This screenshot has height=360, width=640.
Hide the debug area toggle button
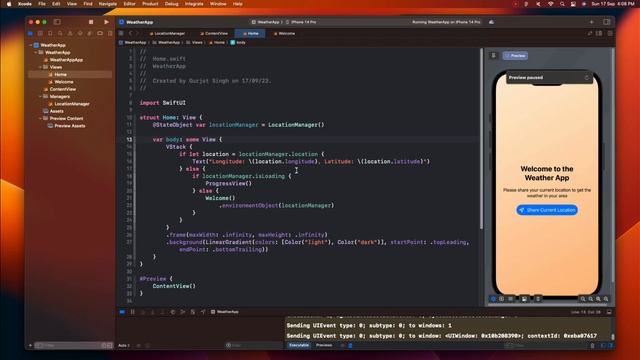coord(609,312)
